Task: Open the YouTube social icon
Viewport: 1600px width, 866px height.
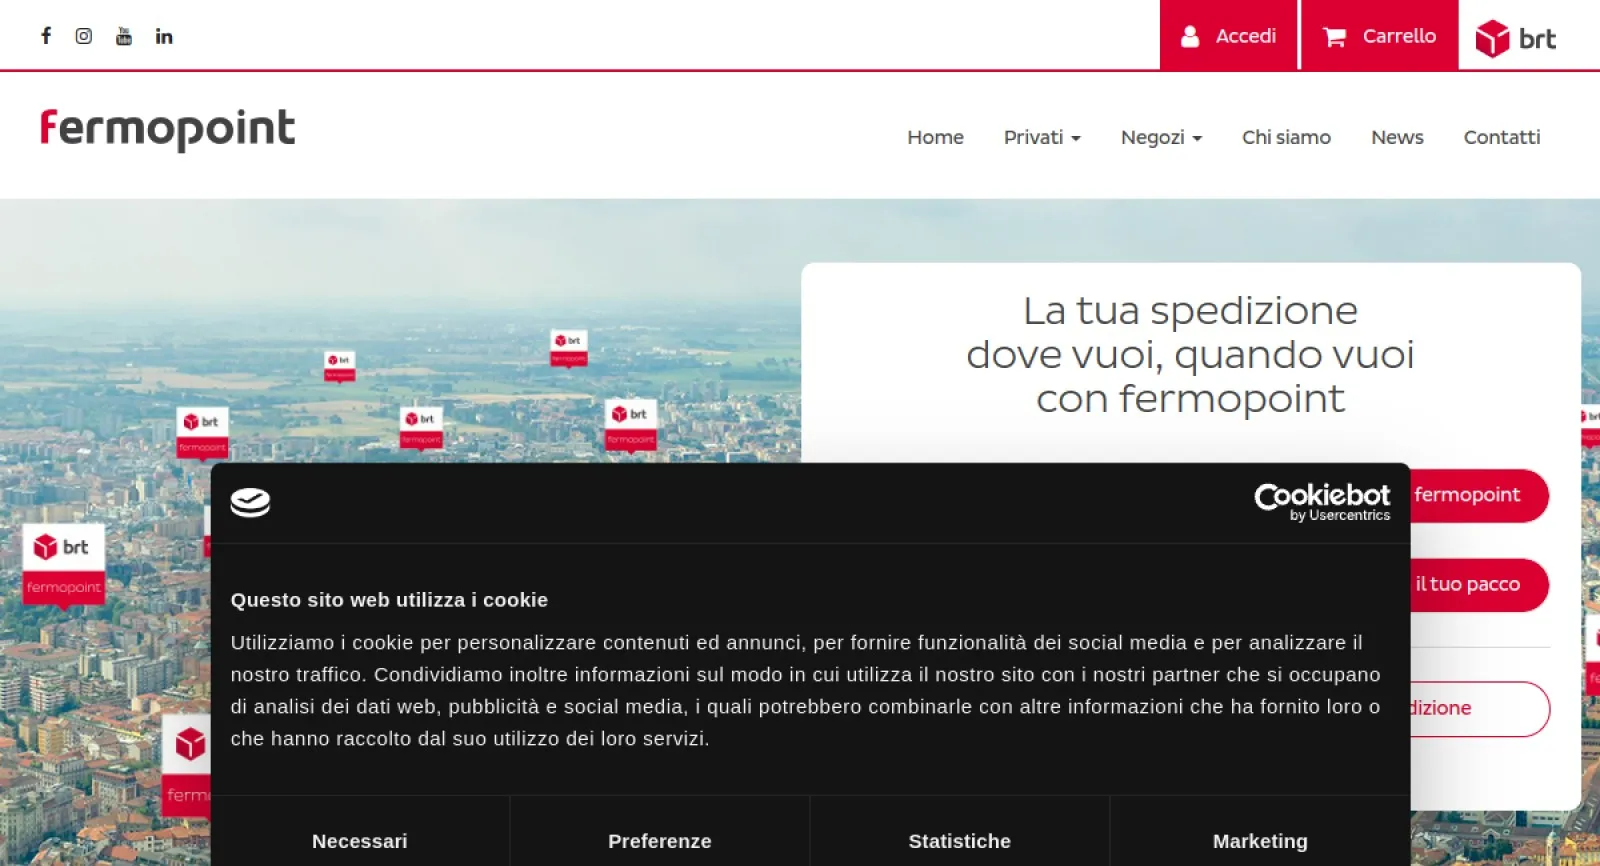Action: click(124, 36)
